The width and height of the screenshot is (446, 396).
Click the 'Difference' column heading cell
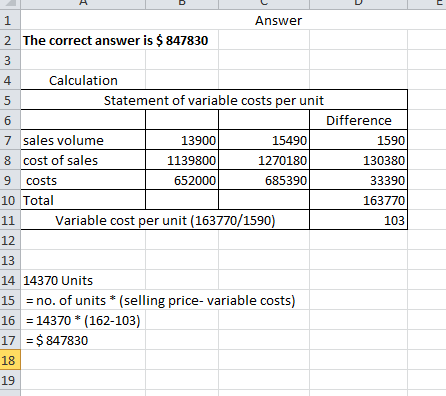click(x=358, y=120)
